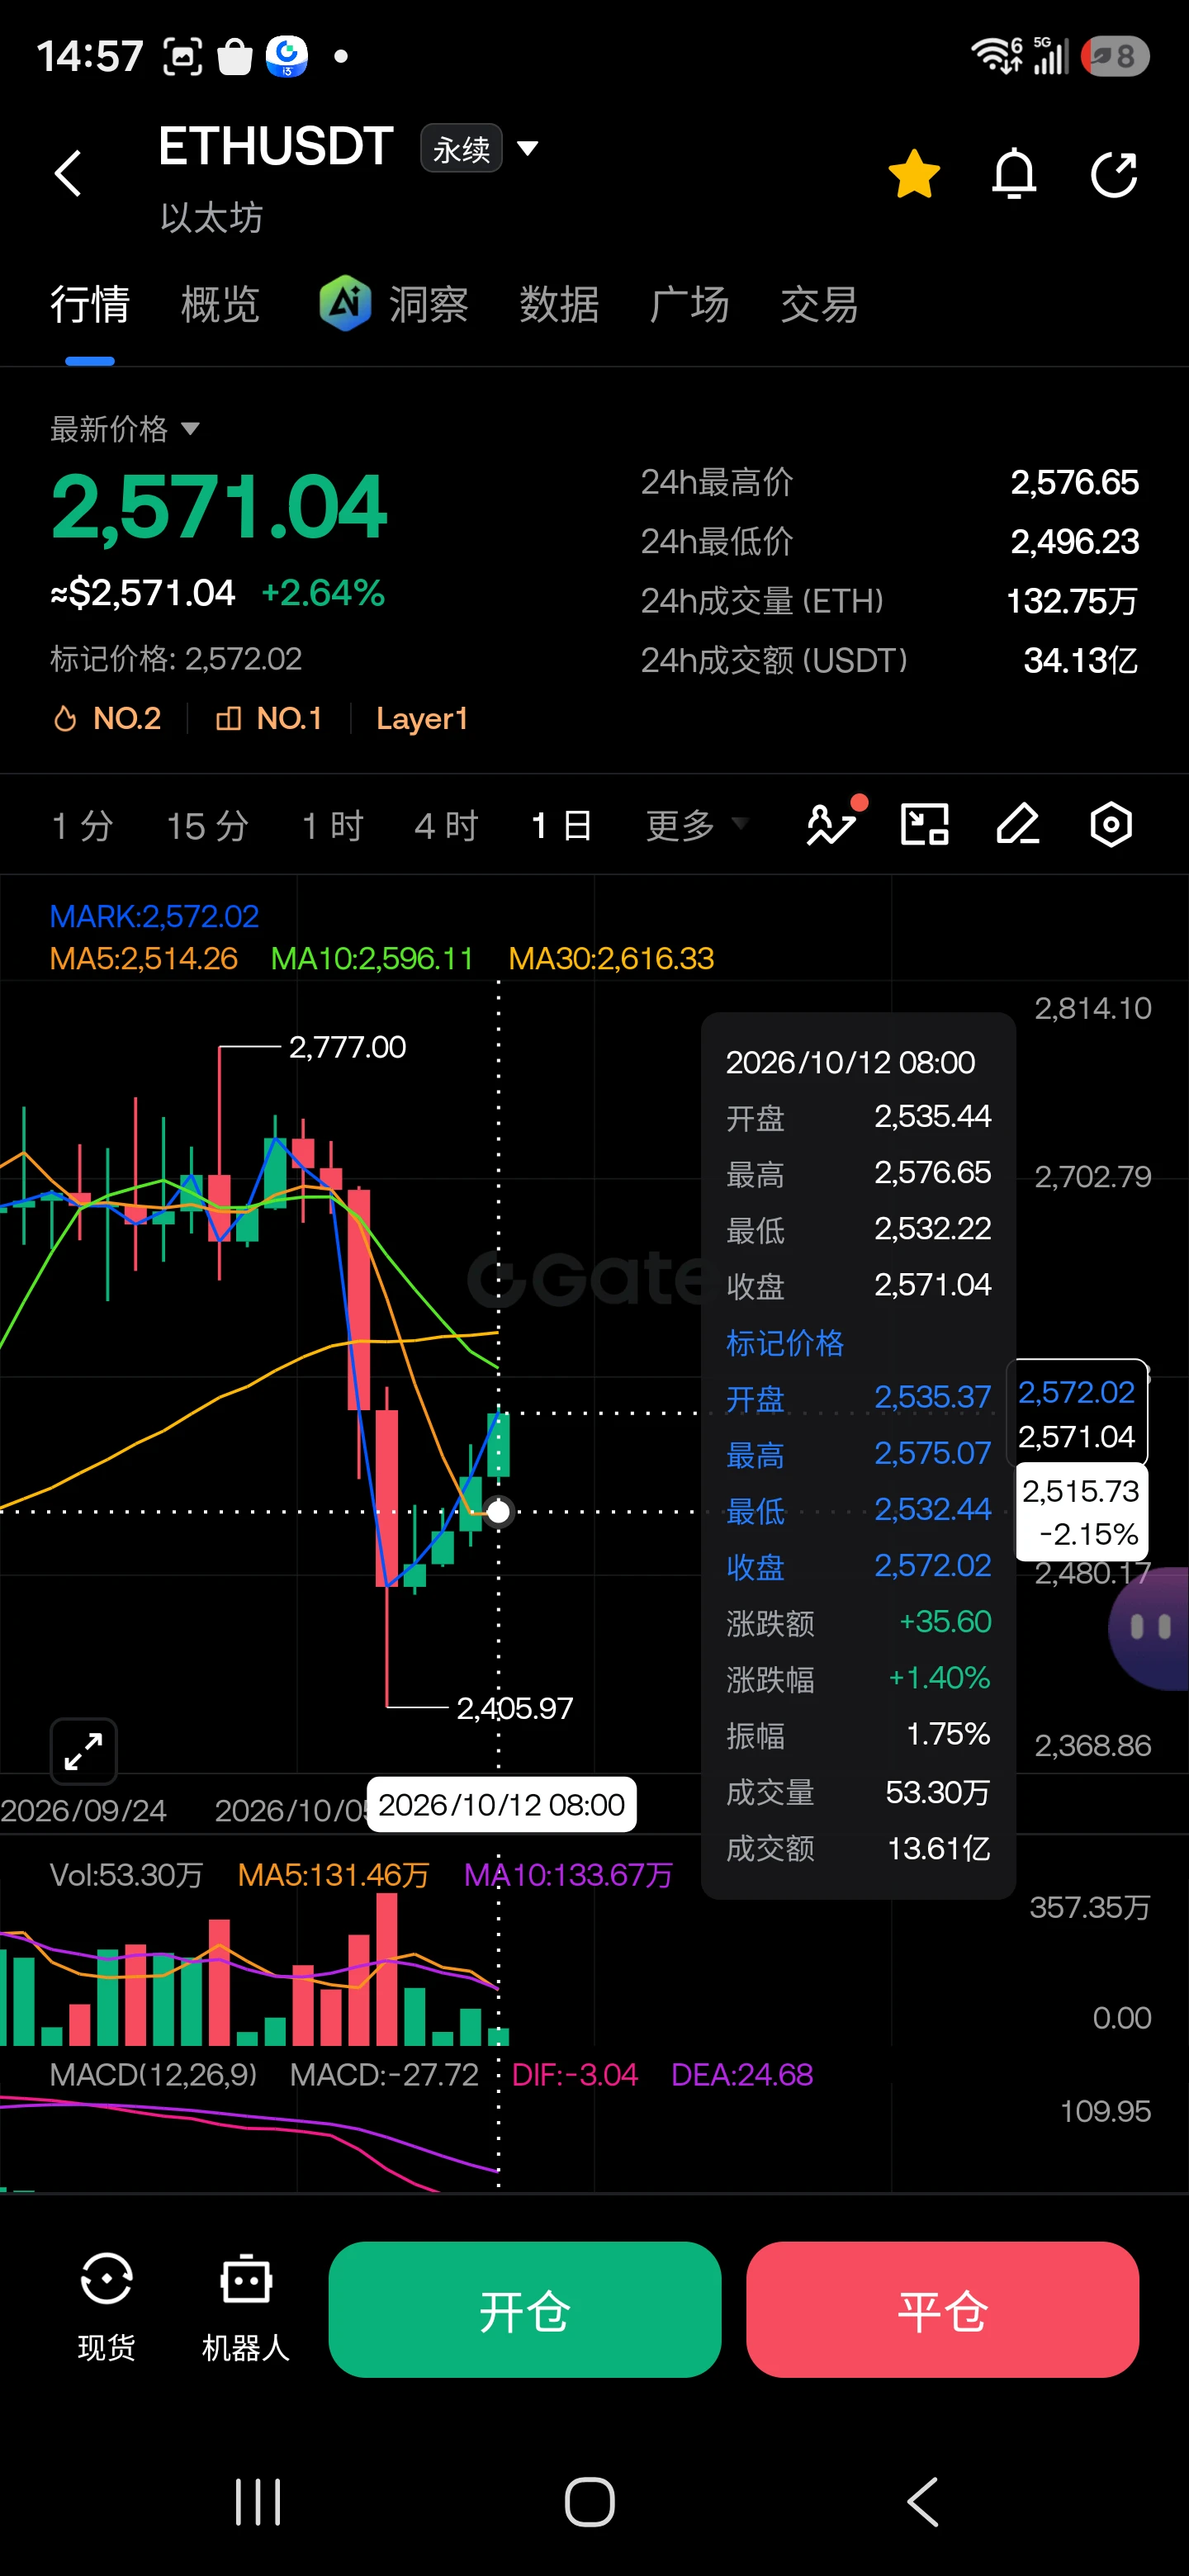Select the 4 时 timeframe
This screenshot has width=1189, height=2576.
point(446,826)
